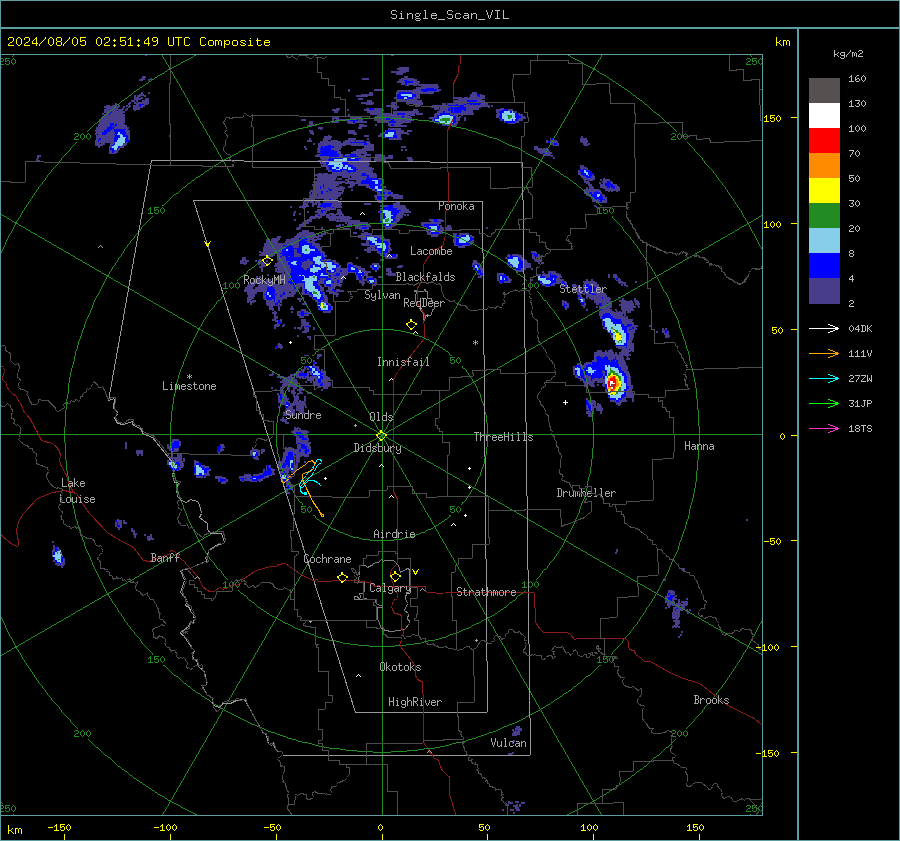The image size is (900, 841).
Task: Click the HighRiver city label
Action: point(415,702)
